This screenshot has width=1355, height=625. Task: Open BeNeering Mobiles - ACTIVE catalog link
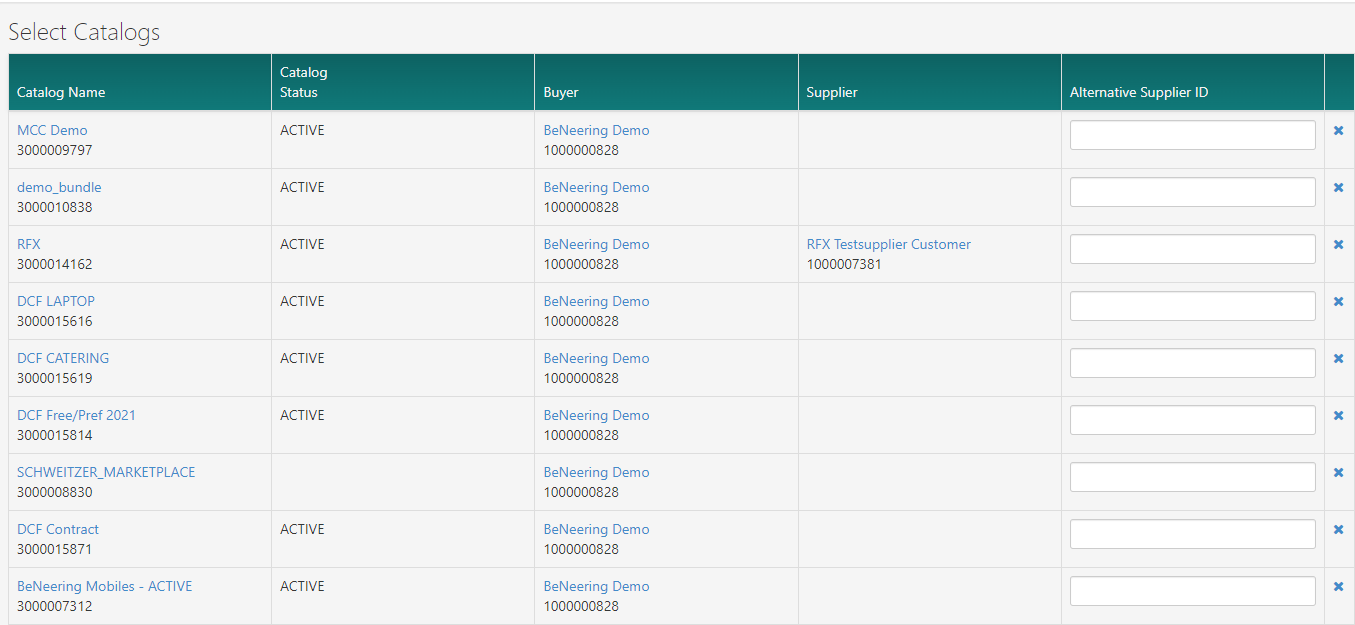(x=104, y=586)
